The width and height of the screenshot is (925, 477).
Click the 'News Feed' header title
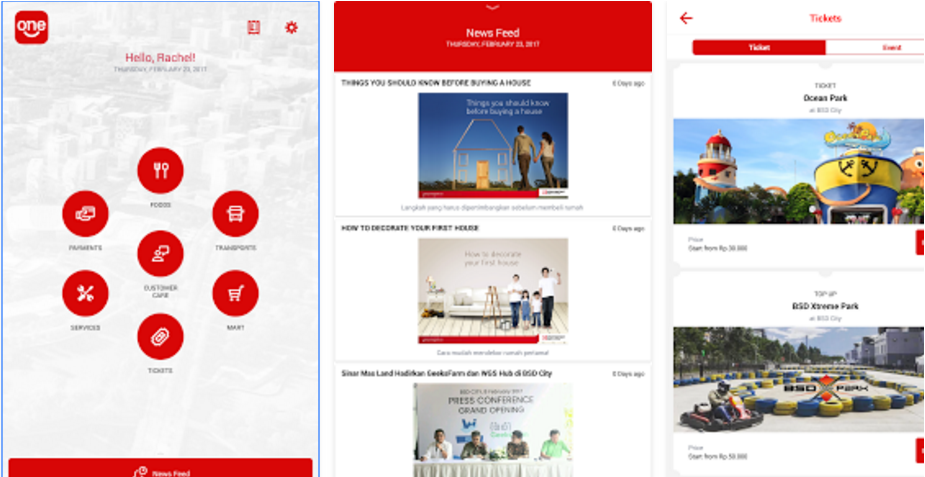493,33
